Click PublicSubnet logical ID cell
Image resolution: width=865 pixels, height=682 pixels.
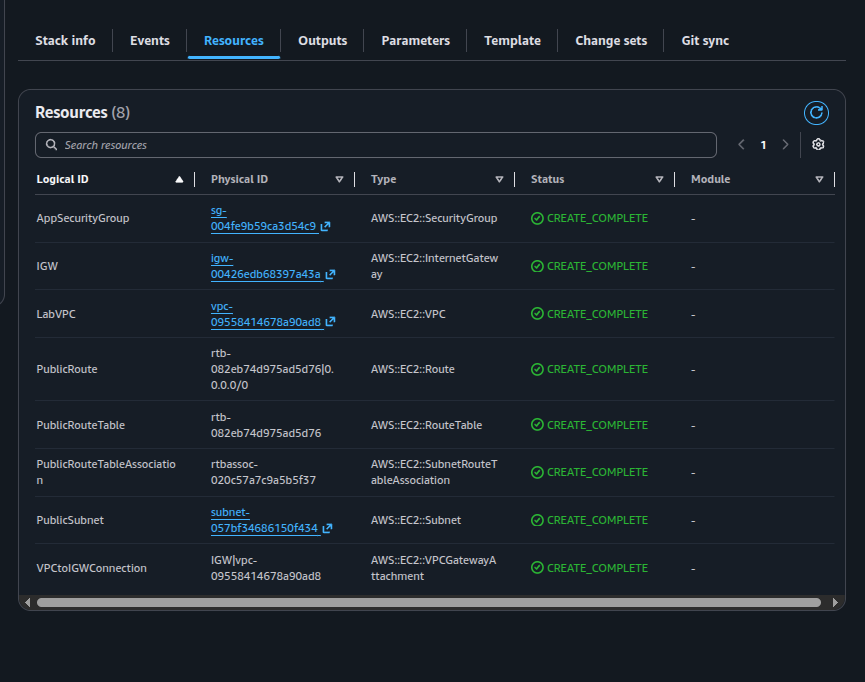[x=70, y=520]
